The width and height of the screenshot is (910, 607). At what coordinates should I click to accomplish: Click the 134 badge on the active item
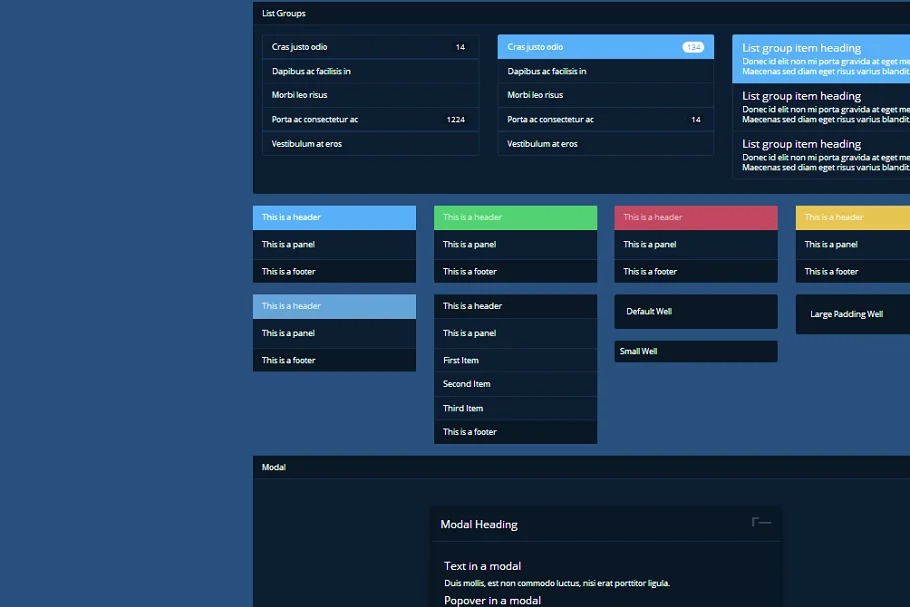point(692,47)
